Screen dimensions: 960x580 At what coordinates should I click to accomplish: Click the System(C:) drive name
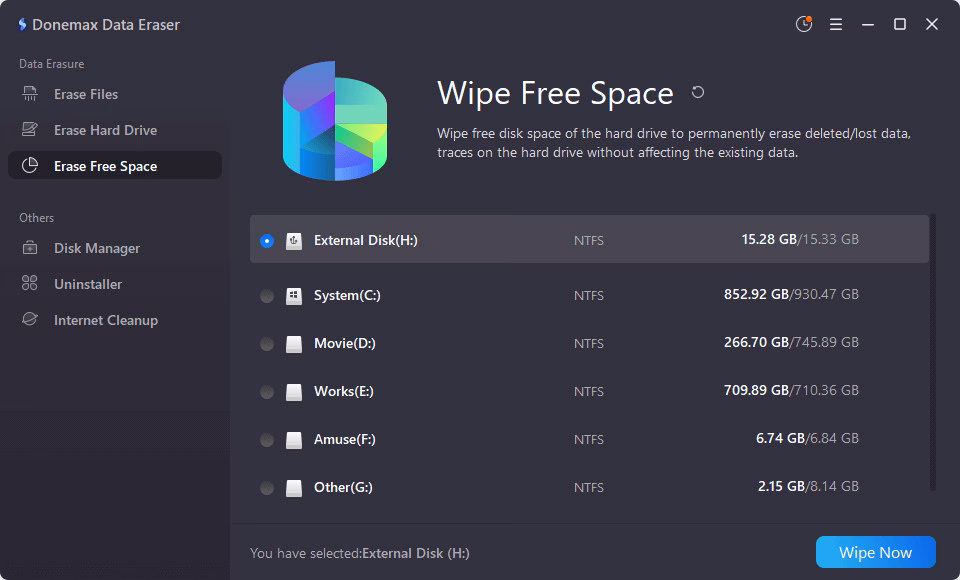coord(347,295)
